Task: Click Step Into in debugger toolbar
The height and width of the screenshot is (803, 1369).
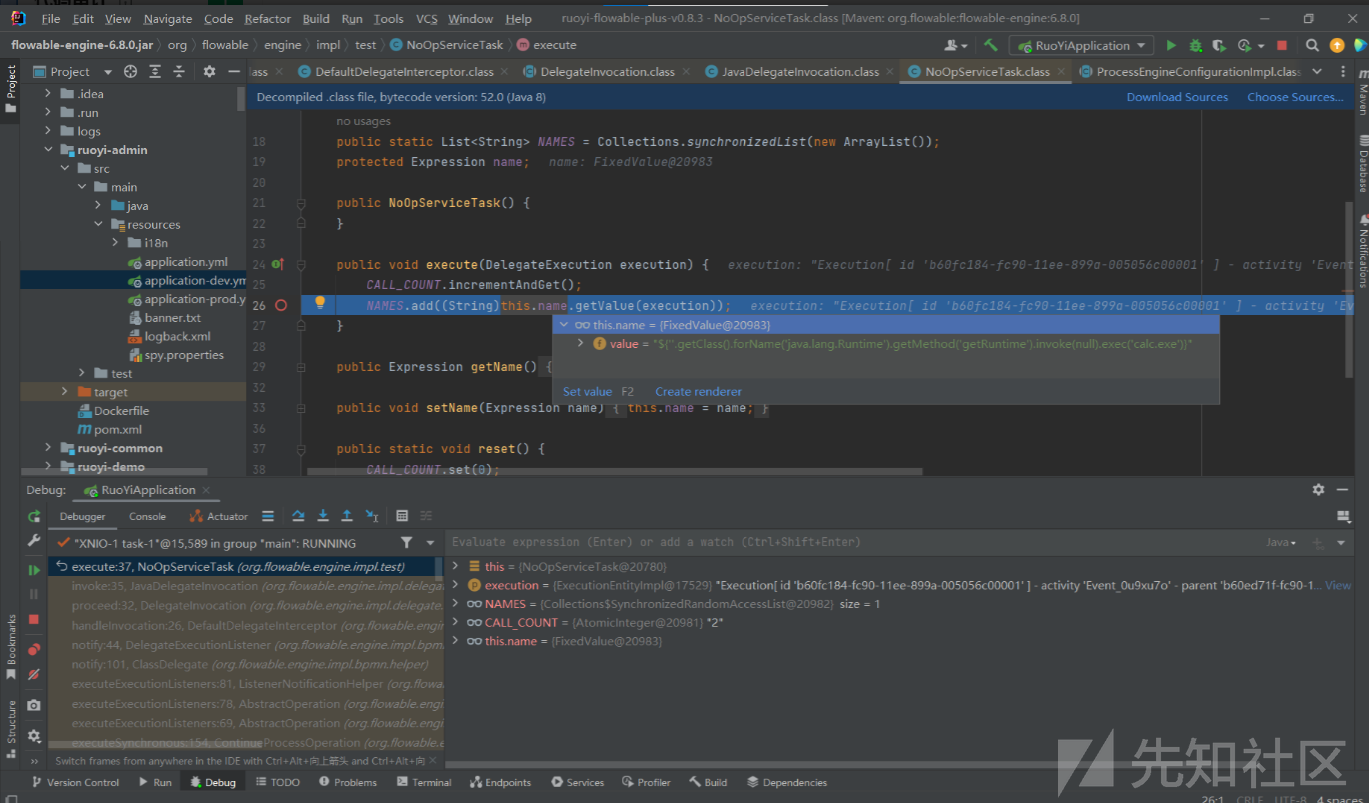Action: [x=323, y=516]
